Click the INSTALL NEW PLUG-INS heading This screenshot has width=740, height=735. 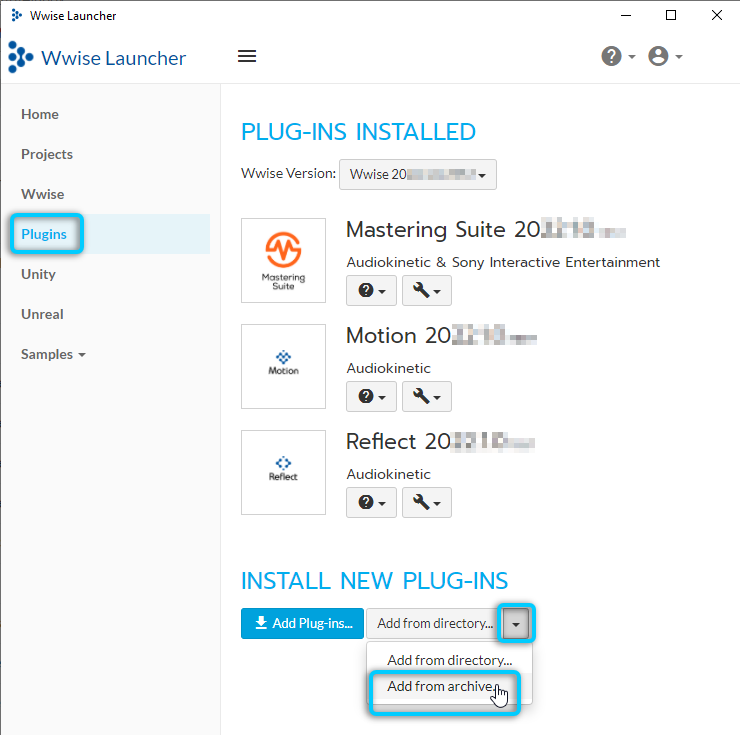[x=374, y=581]
